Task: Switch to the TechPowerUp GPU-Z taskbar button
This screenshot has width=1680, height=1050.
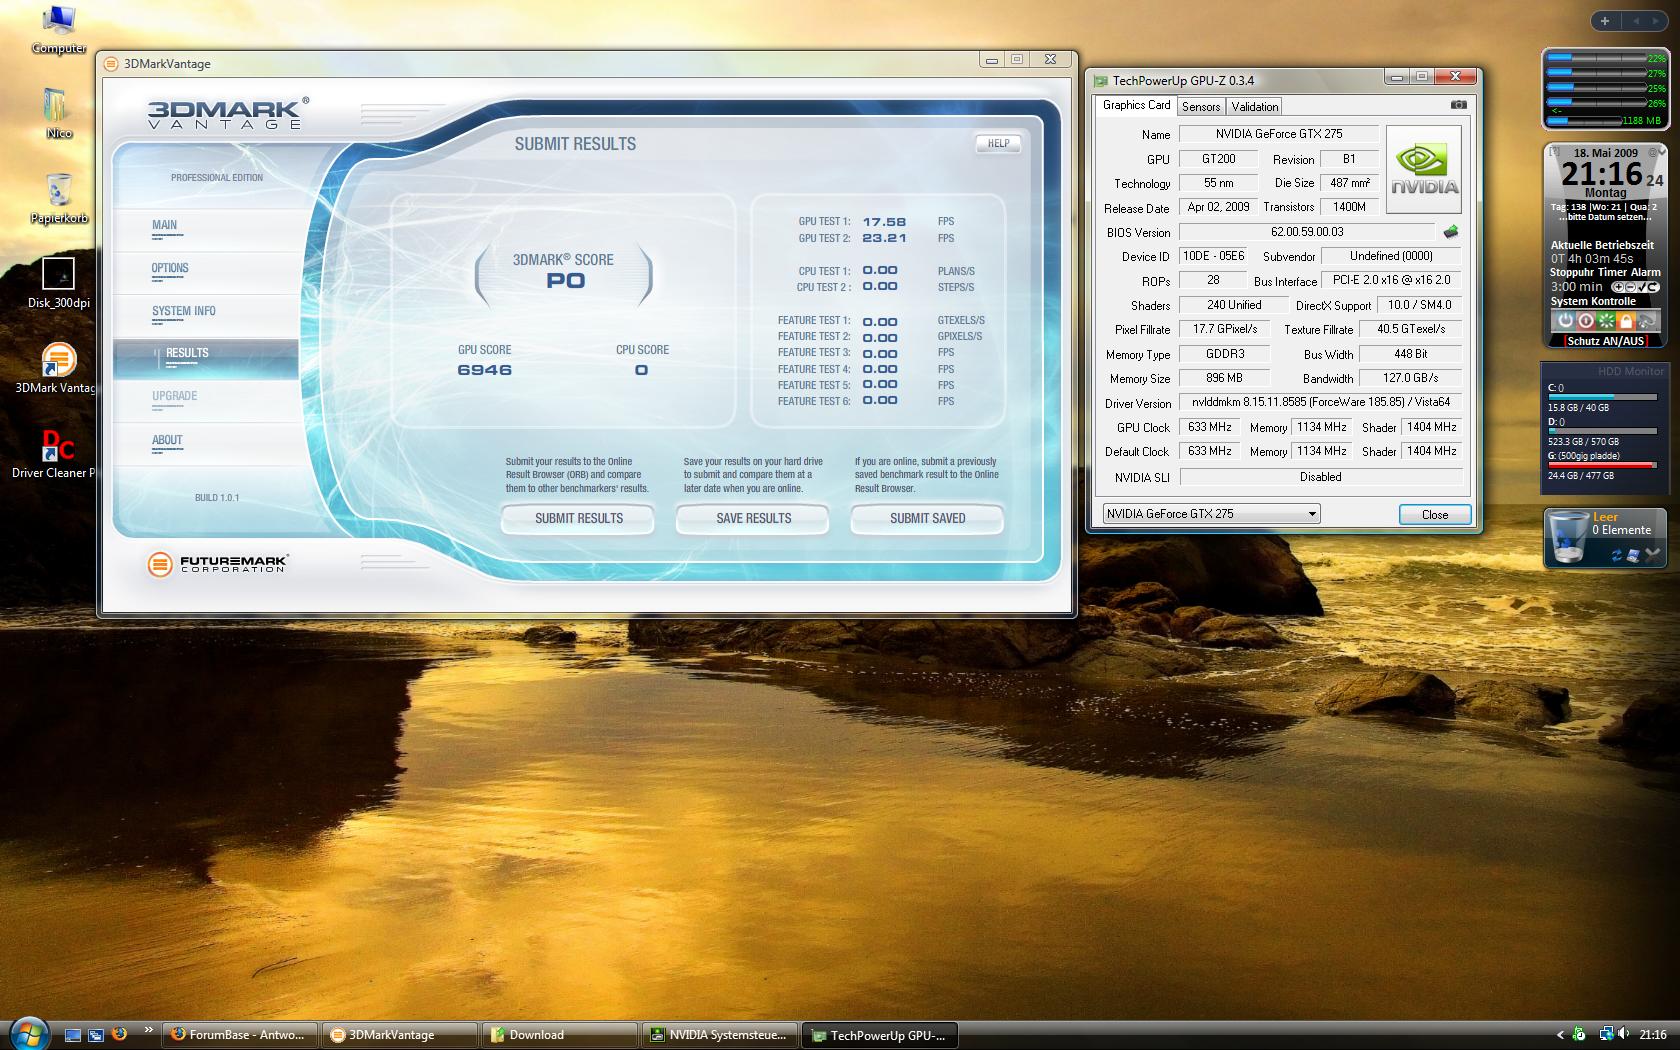Action: [x=881, y=1035]
